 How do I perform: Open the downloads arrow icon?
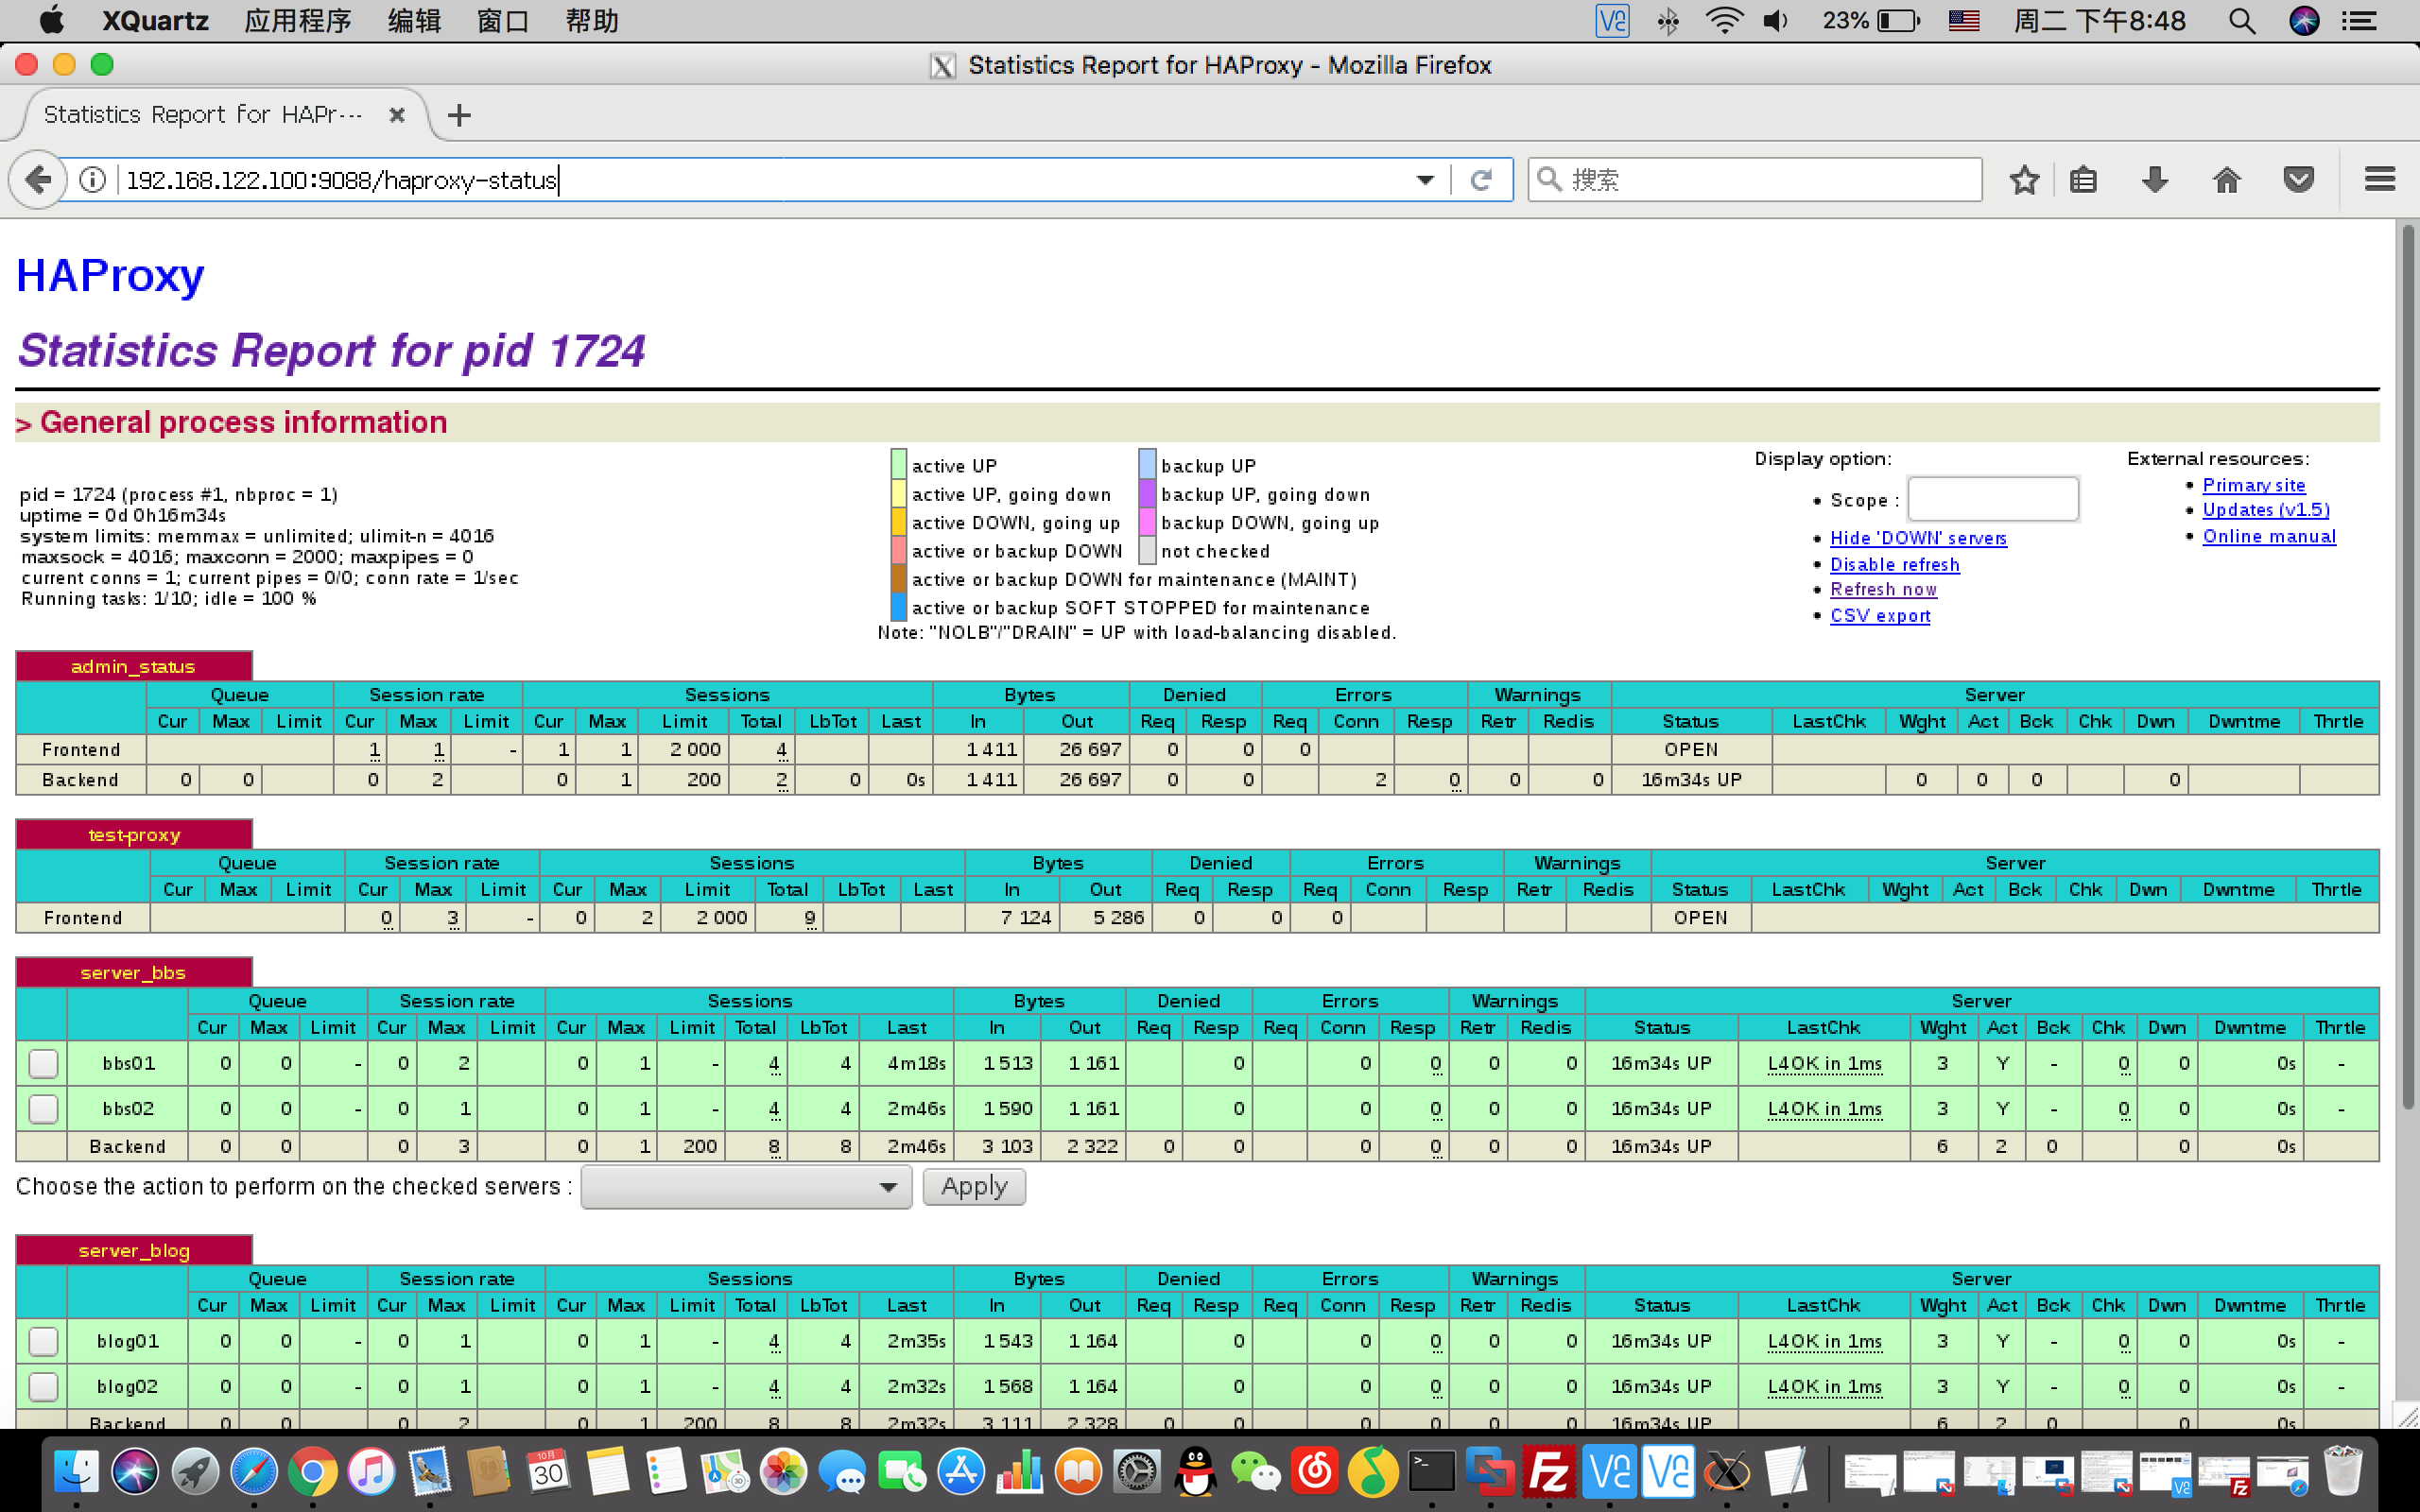pos(2155,180)
